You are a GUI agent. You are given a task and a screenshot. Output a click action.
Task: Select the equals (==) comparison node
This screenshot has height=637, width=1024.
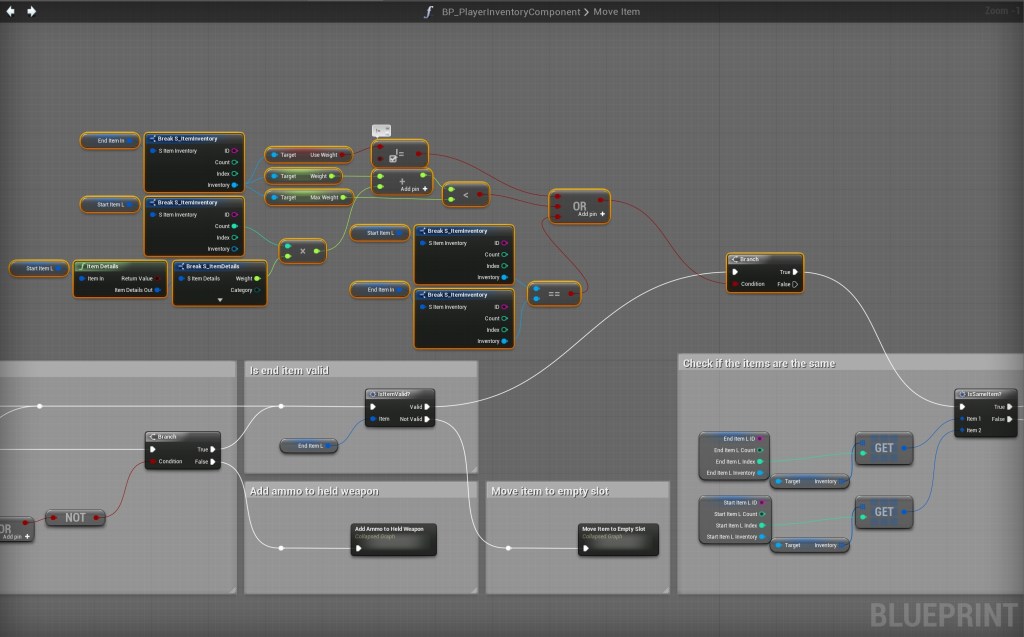click(x=554, y=293)
